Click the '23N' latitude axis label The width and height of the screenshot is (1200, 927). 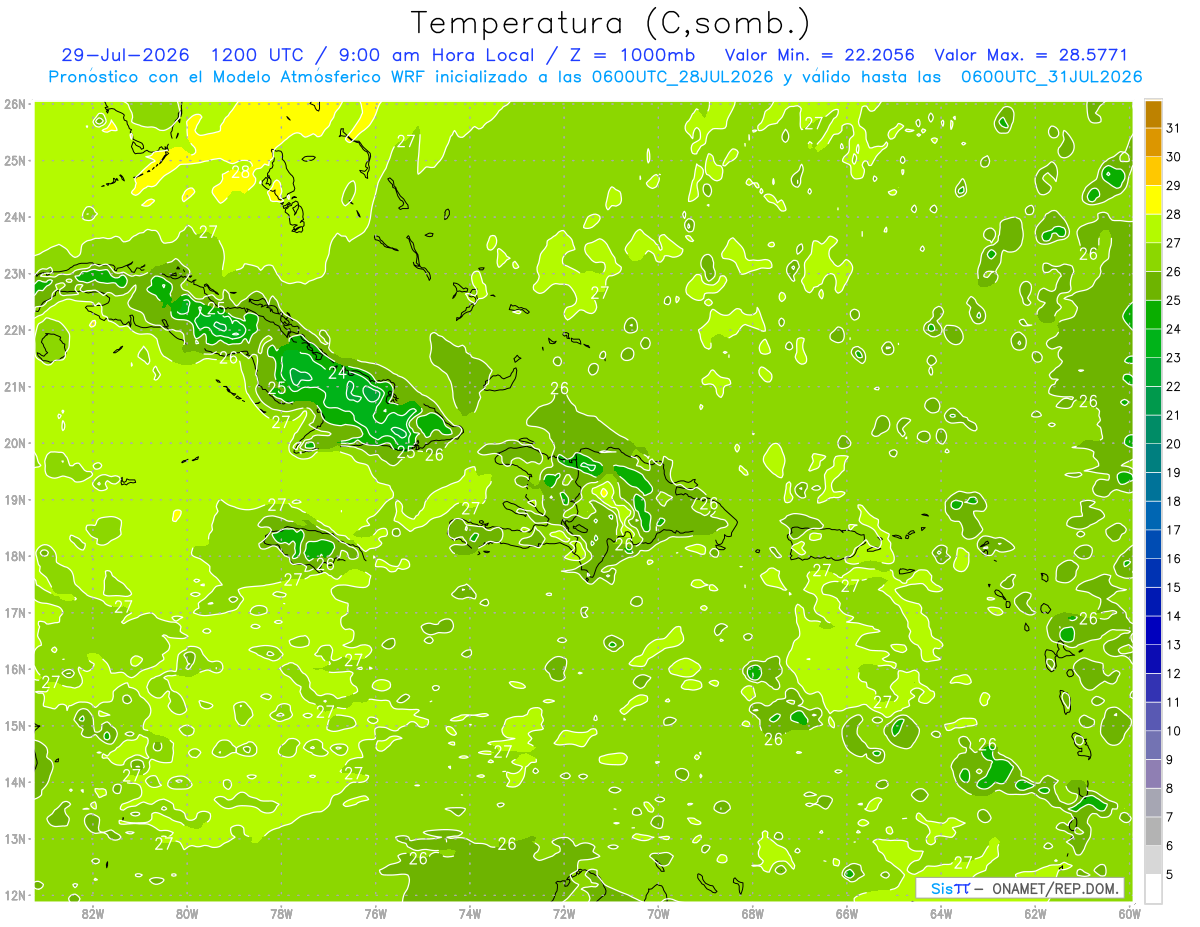click(15, 273)
